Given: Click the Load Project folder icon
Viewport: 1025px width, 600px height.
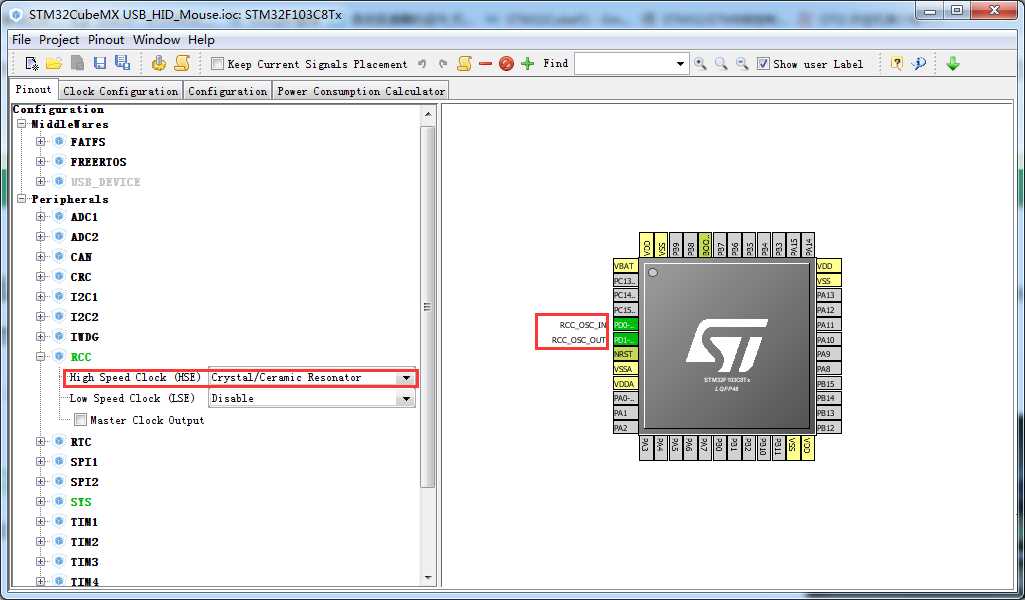Looking at the screenshot, I should tap(54, 63).
